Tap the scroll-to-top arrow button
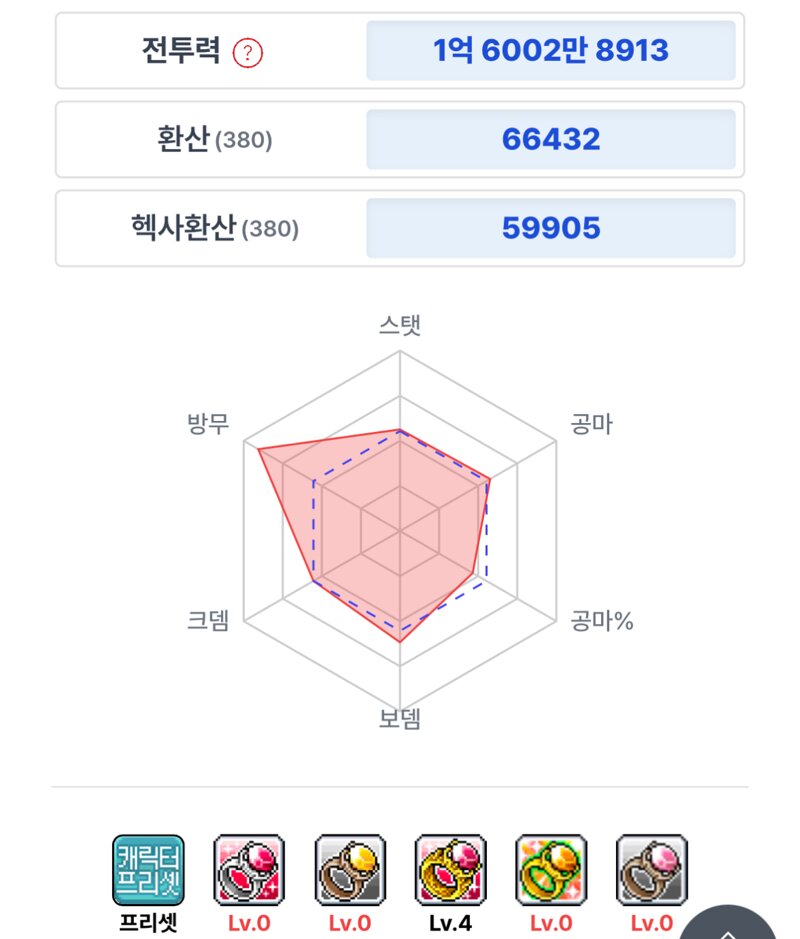Screen dimensions: 800x939 click(x=728, y=925)
